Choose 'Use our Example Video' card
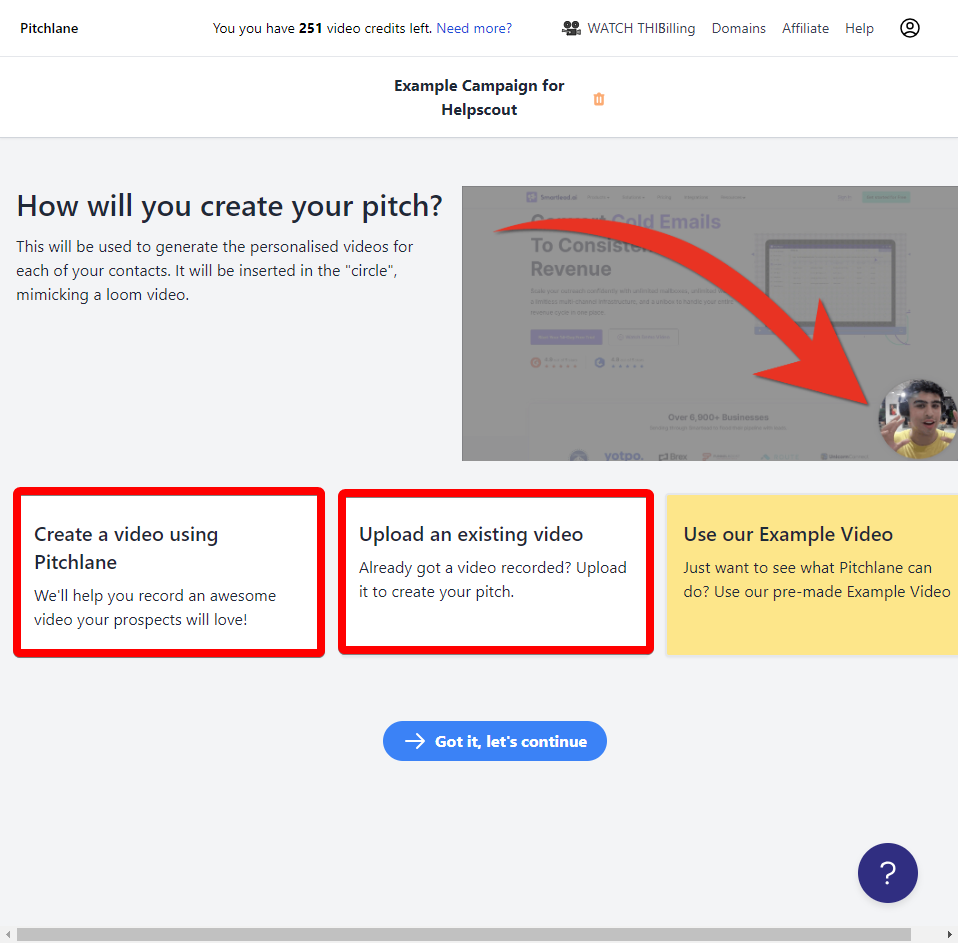The image size is (958, 943). [x=811, y=574]
